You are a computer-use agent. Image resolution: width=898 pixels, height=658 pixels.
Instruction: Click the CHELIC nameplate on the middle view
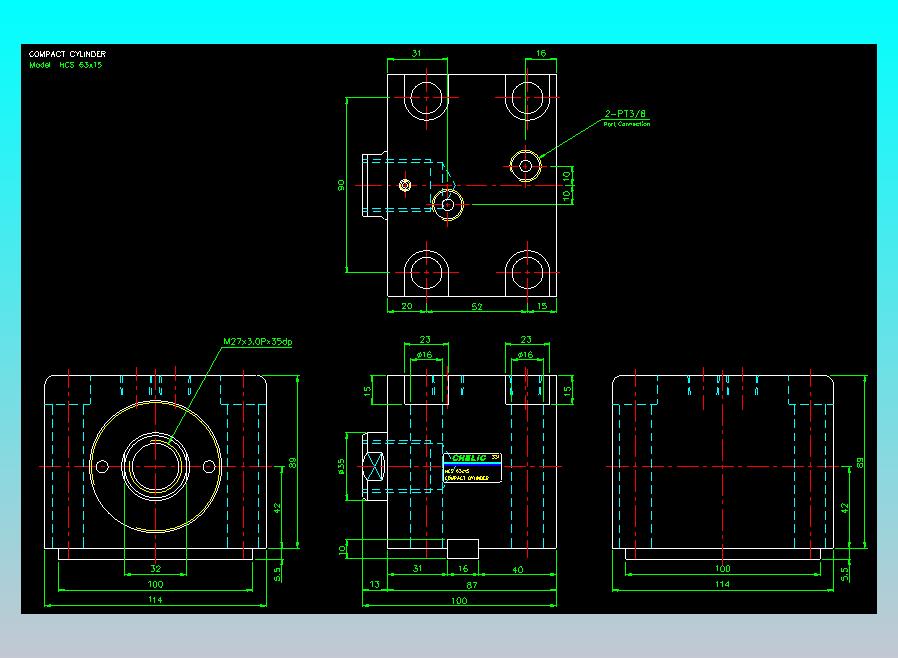point(472,467)
